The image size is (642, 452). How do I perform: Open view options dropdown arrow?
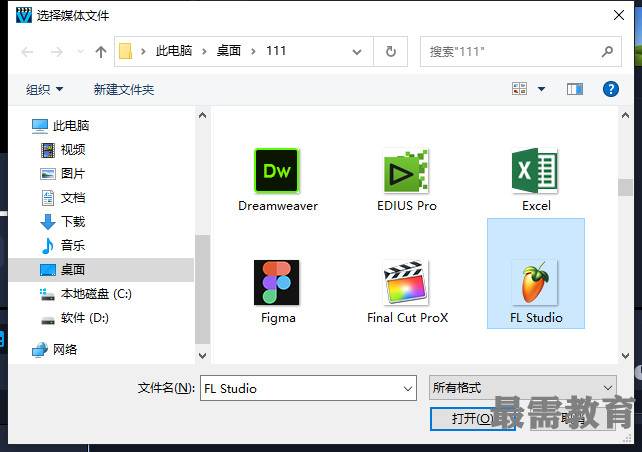pos(541,89)
